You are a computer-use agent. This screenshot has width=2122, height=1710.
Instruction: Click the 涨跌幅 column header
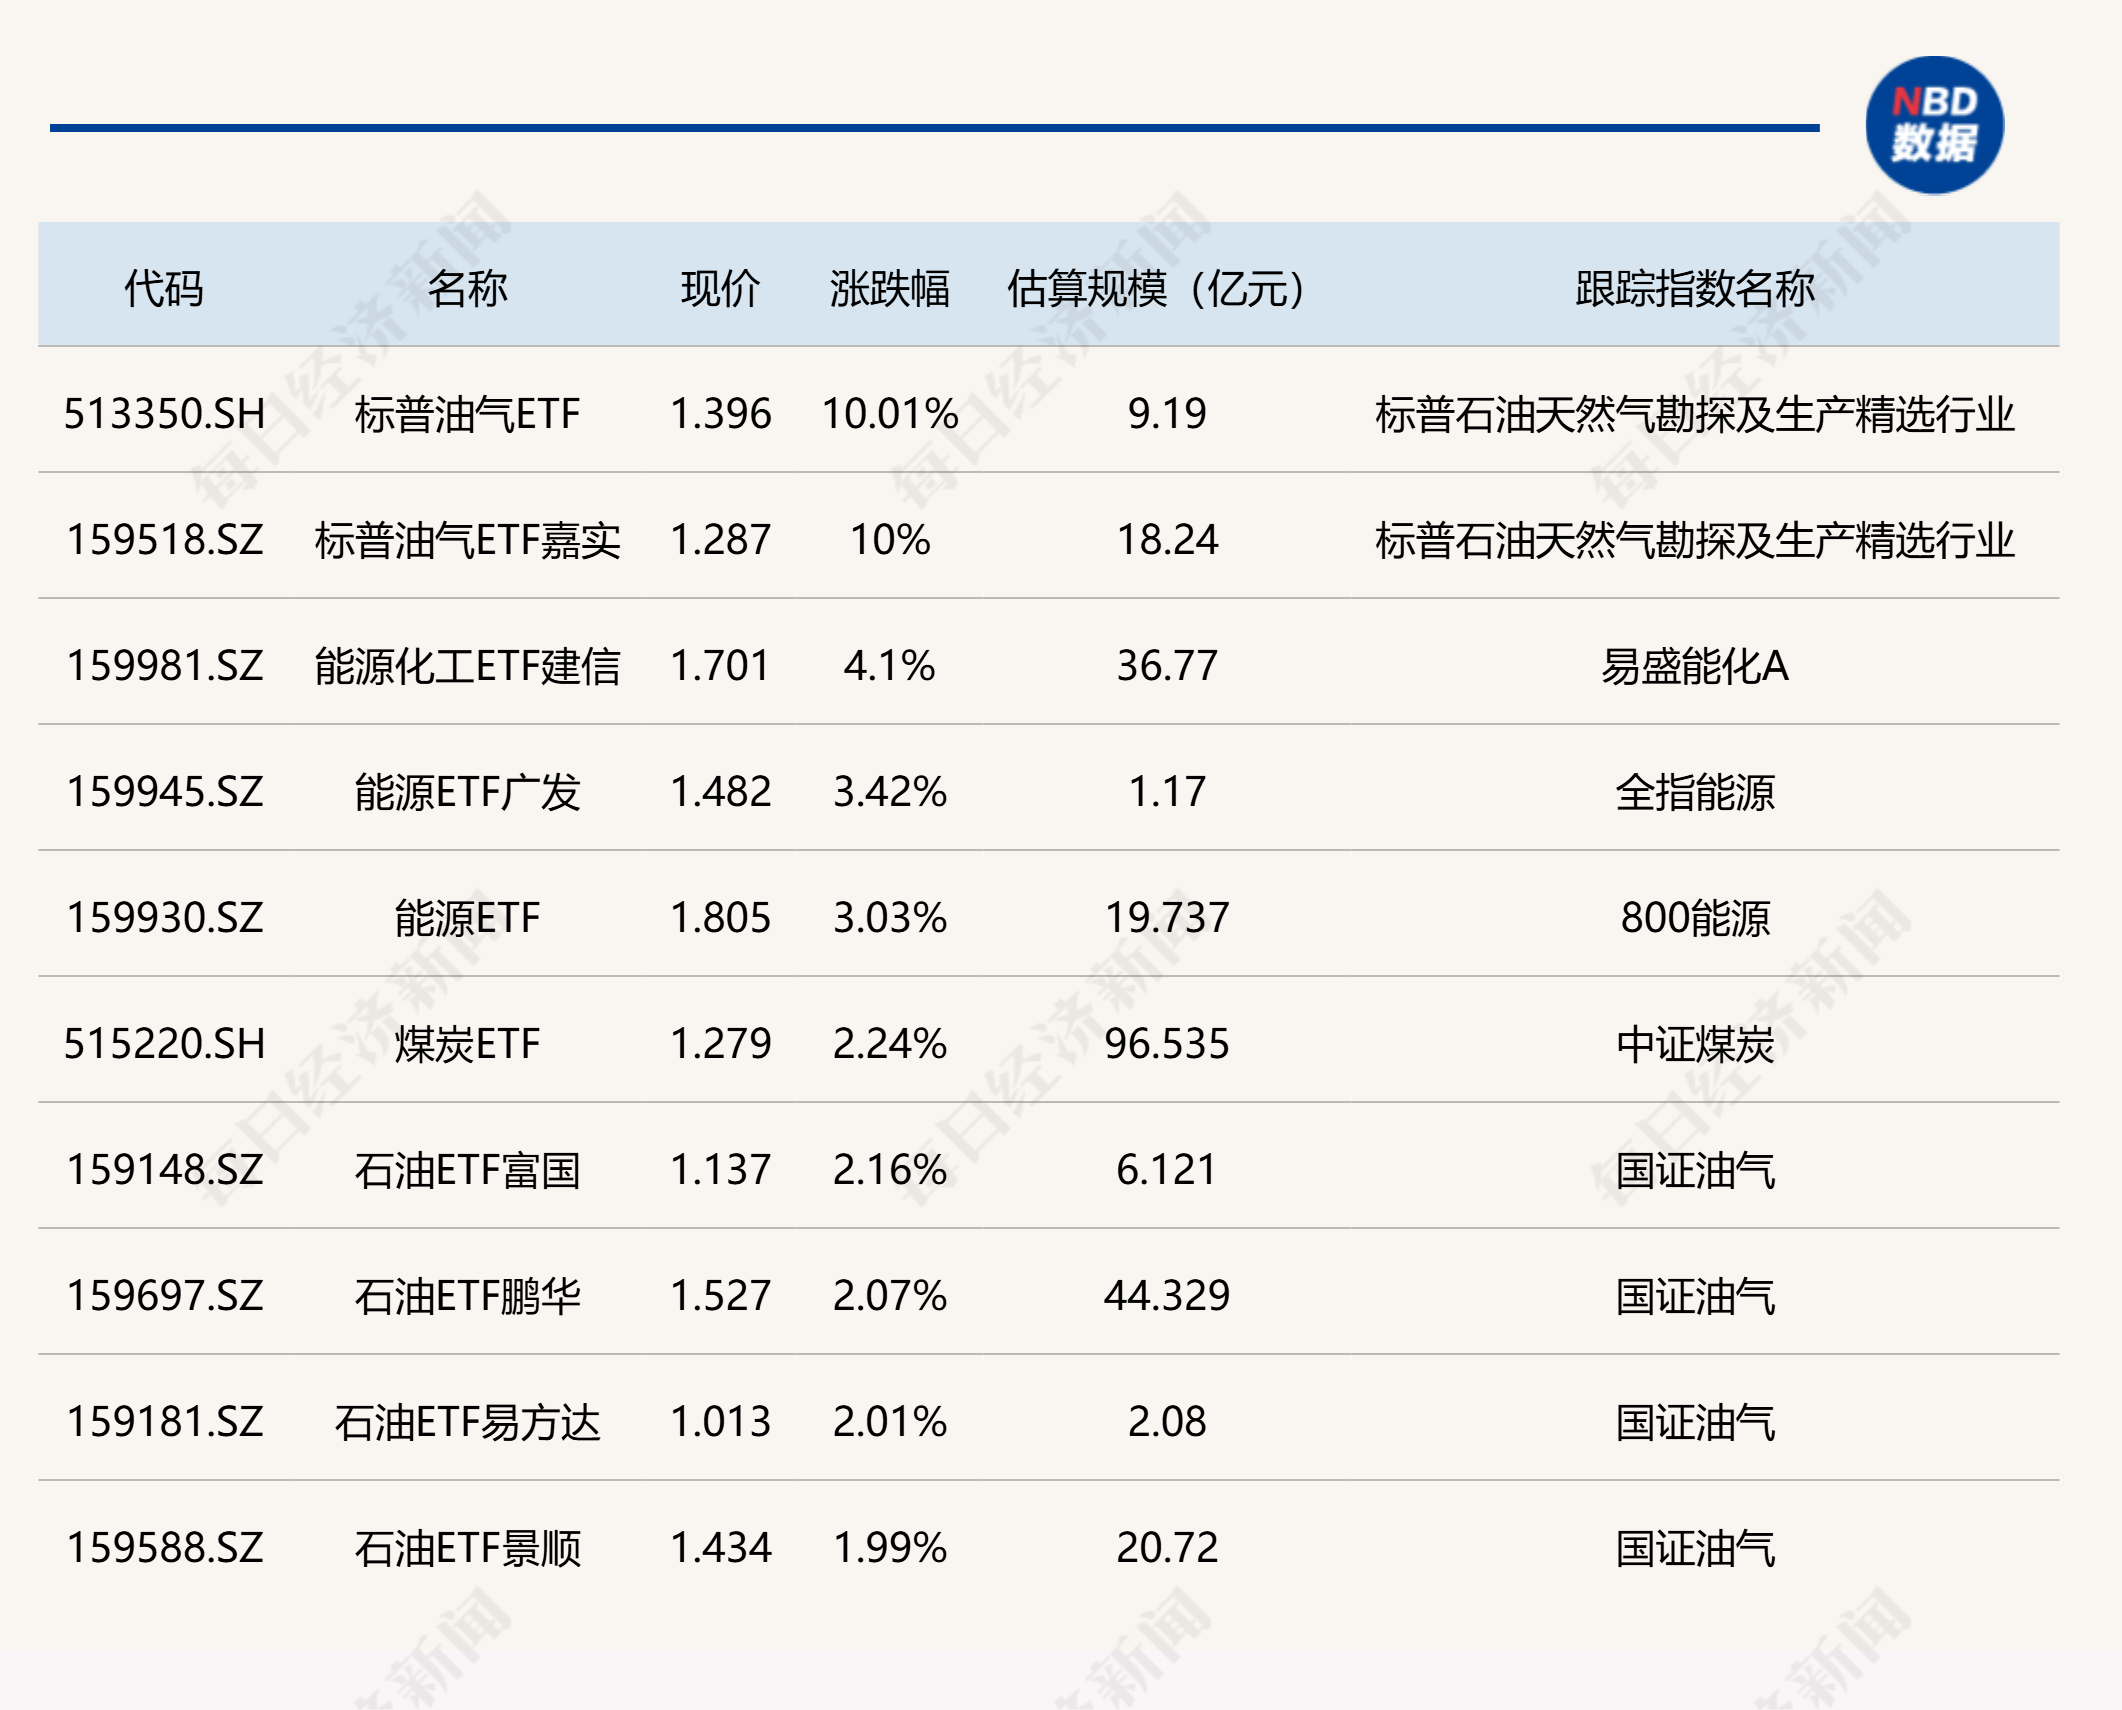[x=889, y=289]
